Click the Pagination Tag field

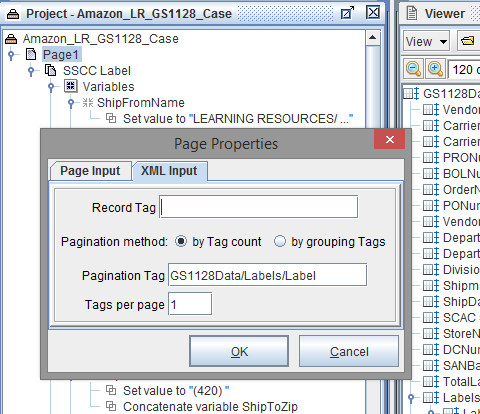268,275
